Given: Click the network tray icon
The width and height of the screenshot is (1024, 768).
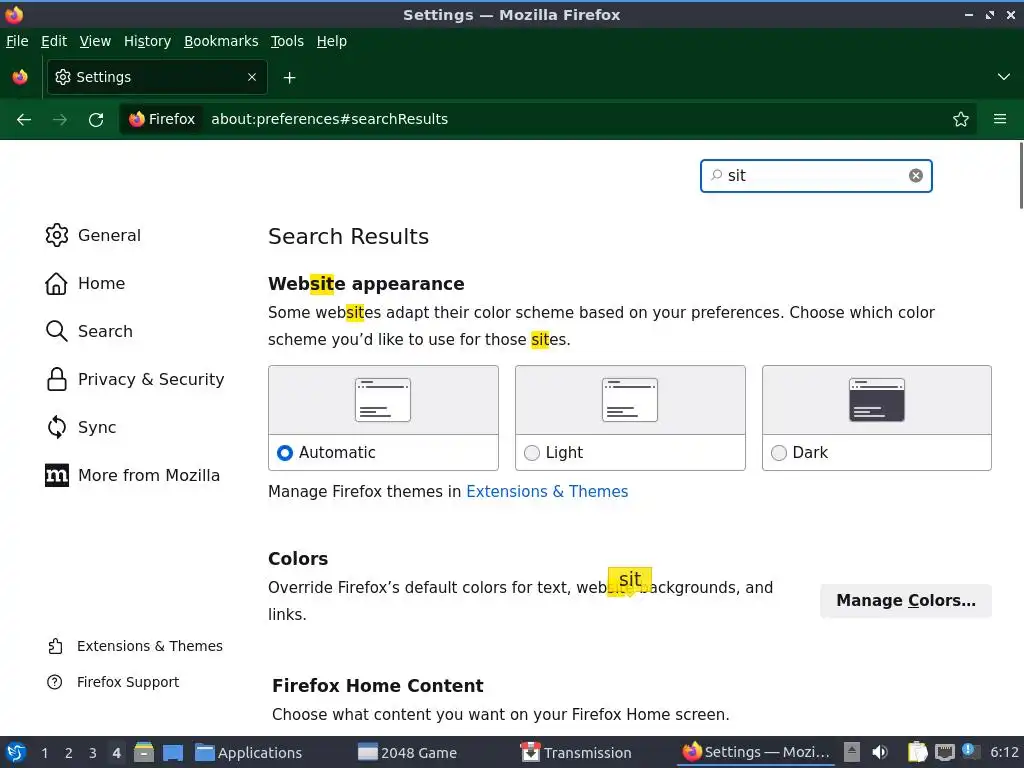Looking at the screenshot, I should click(944, 752).
